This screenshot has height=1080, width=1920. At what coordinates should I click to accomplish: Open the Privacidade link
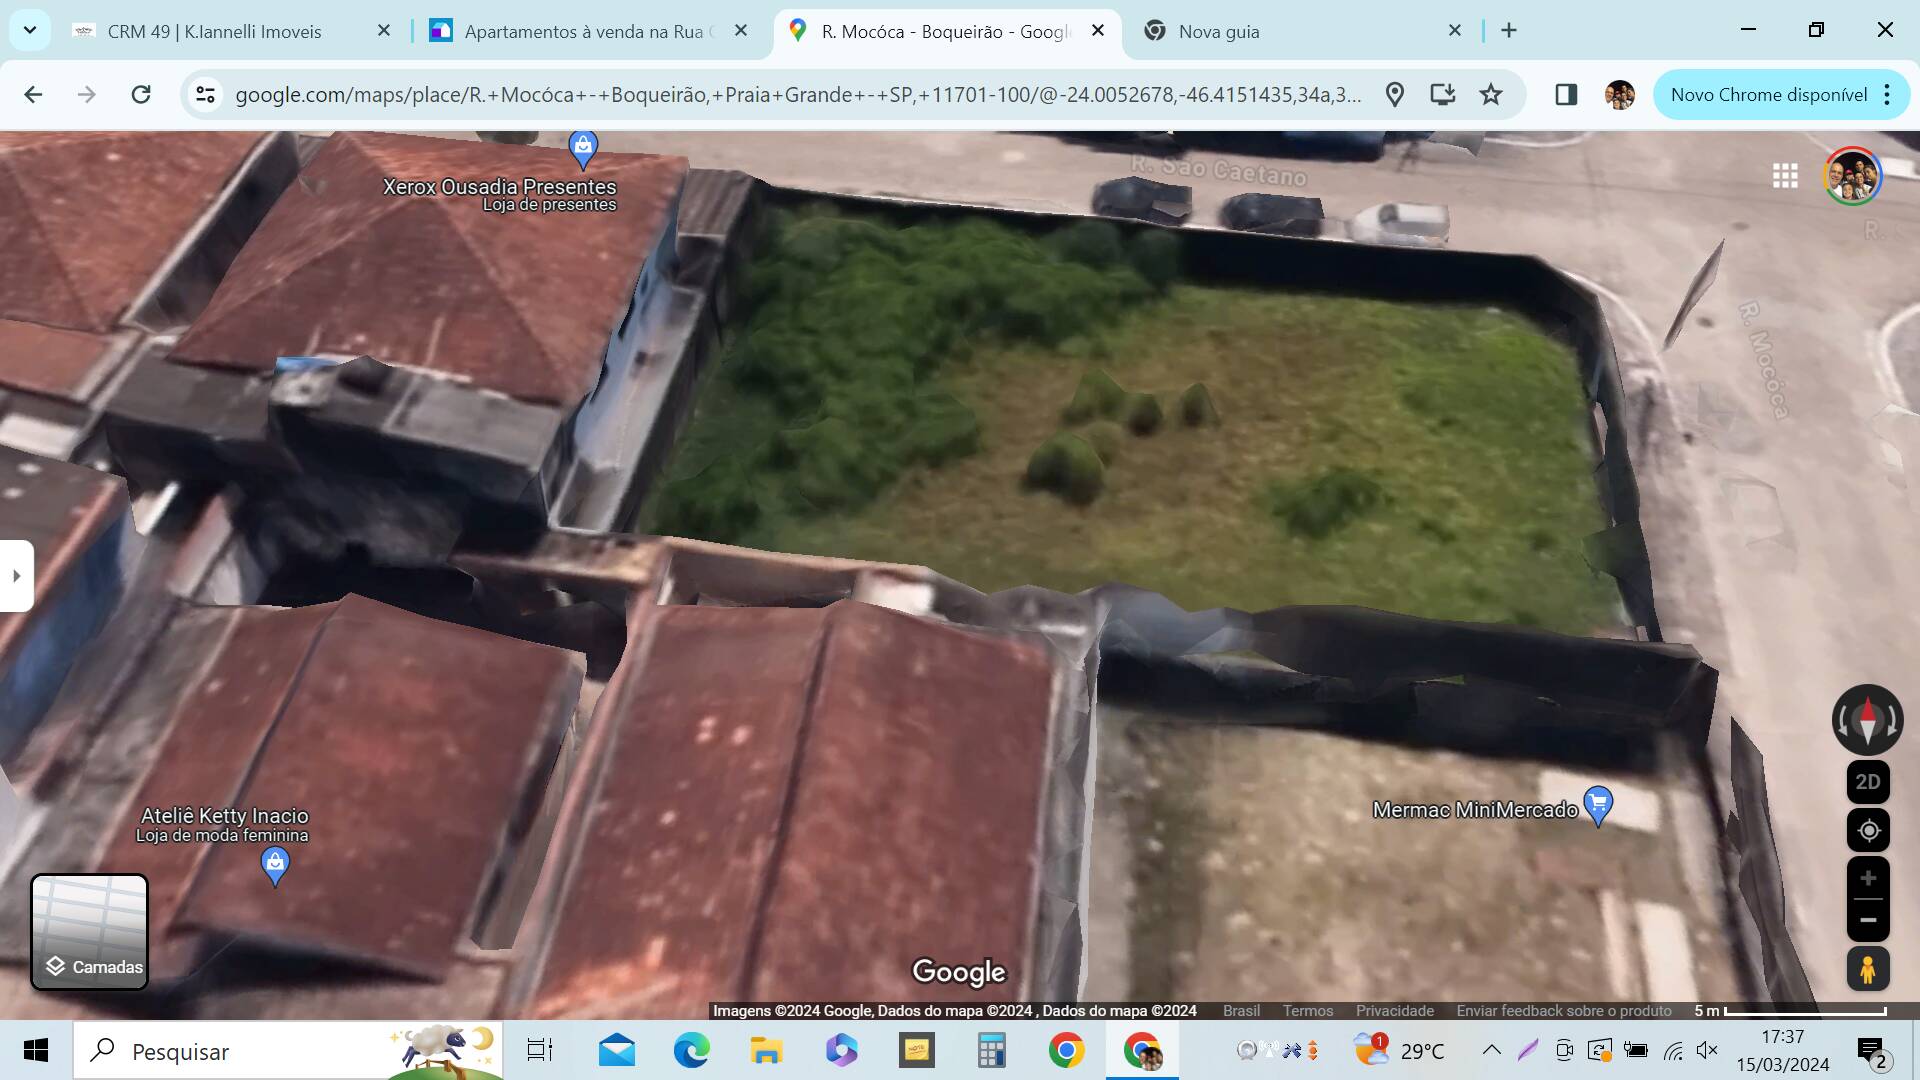click(1395, 1011)
